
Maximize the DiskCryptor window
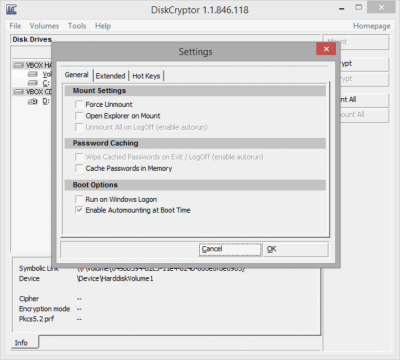point(359,7)
